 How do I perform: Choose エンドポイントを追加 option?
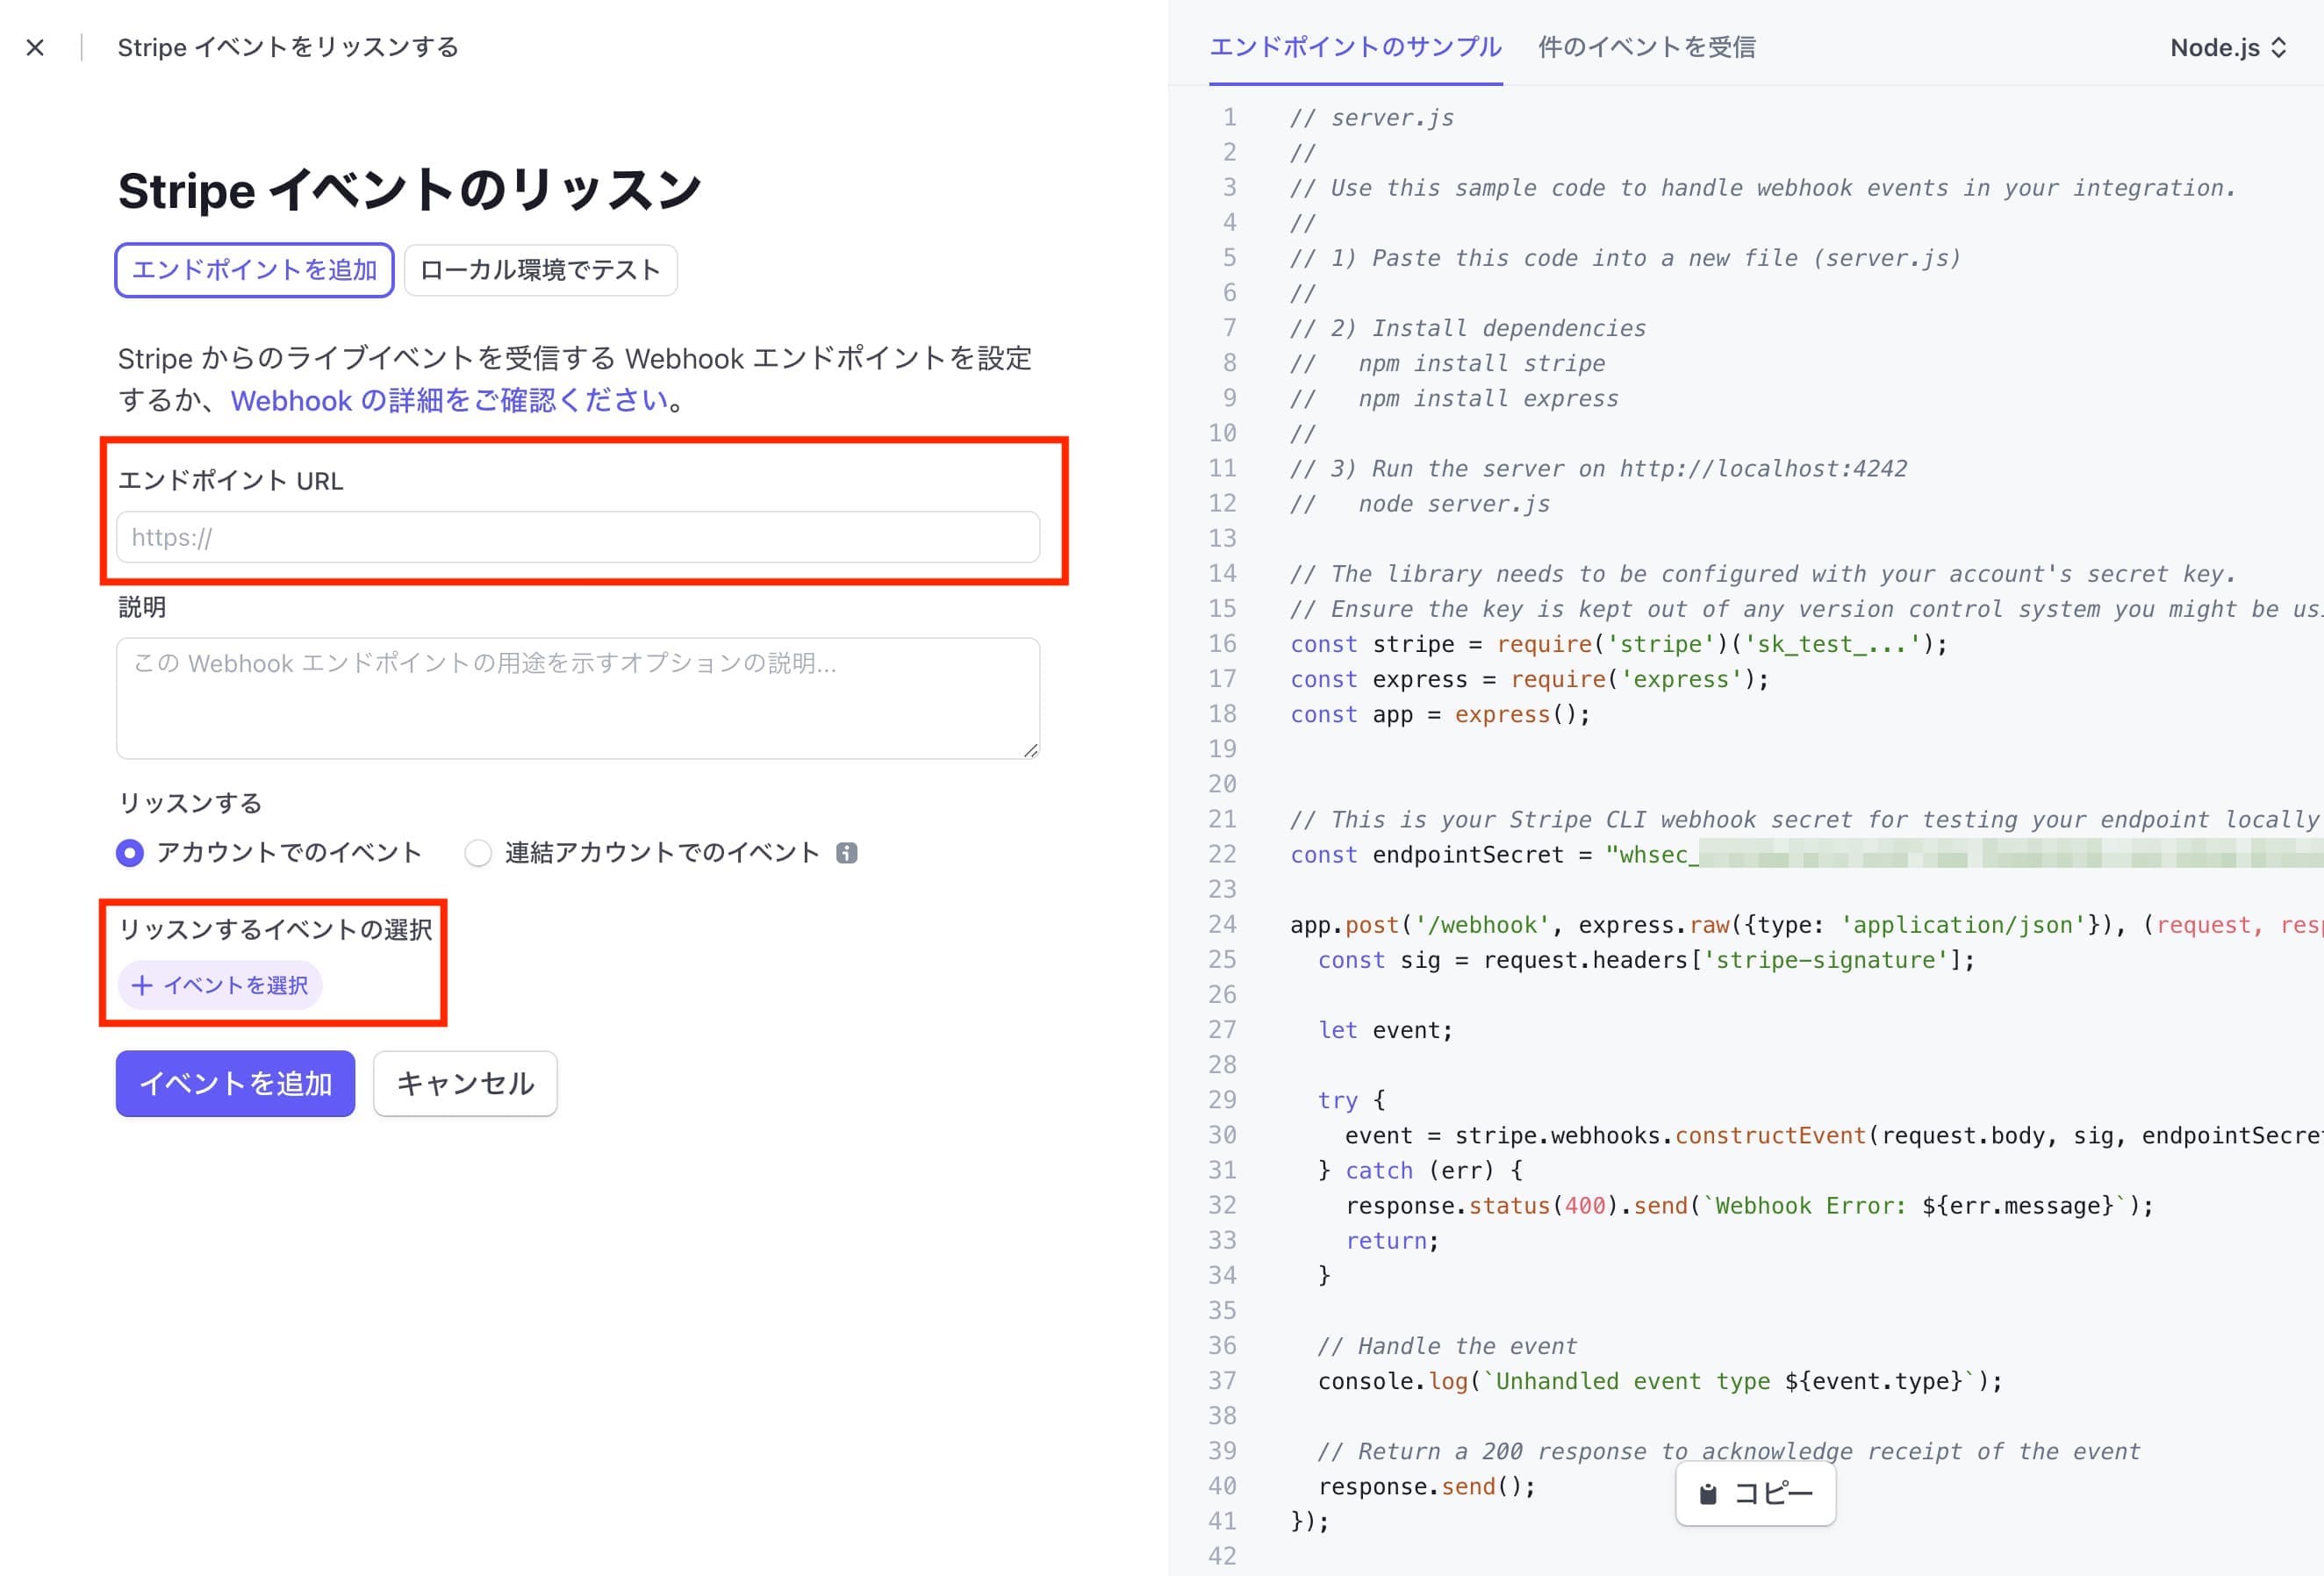(x=254, y=270)
